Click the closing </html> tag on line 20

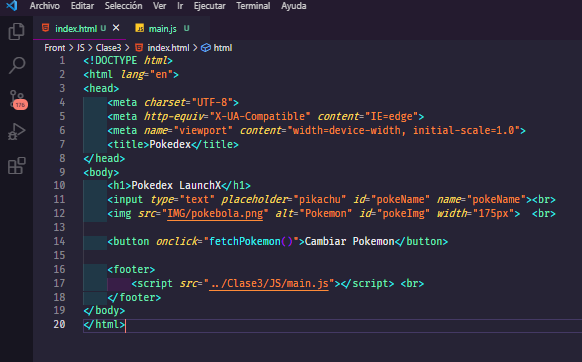(104, 325)
